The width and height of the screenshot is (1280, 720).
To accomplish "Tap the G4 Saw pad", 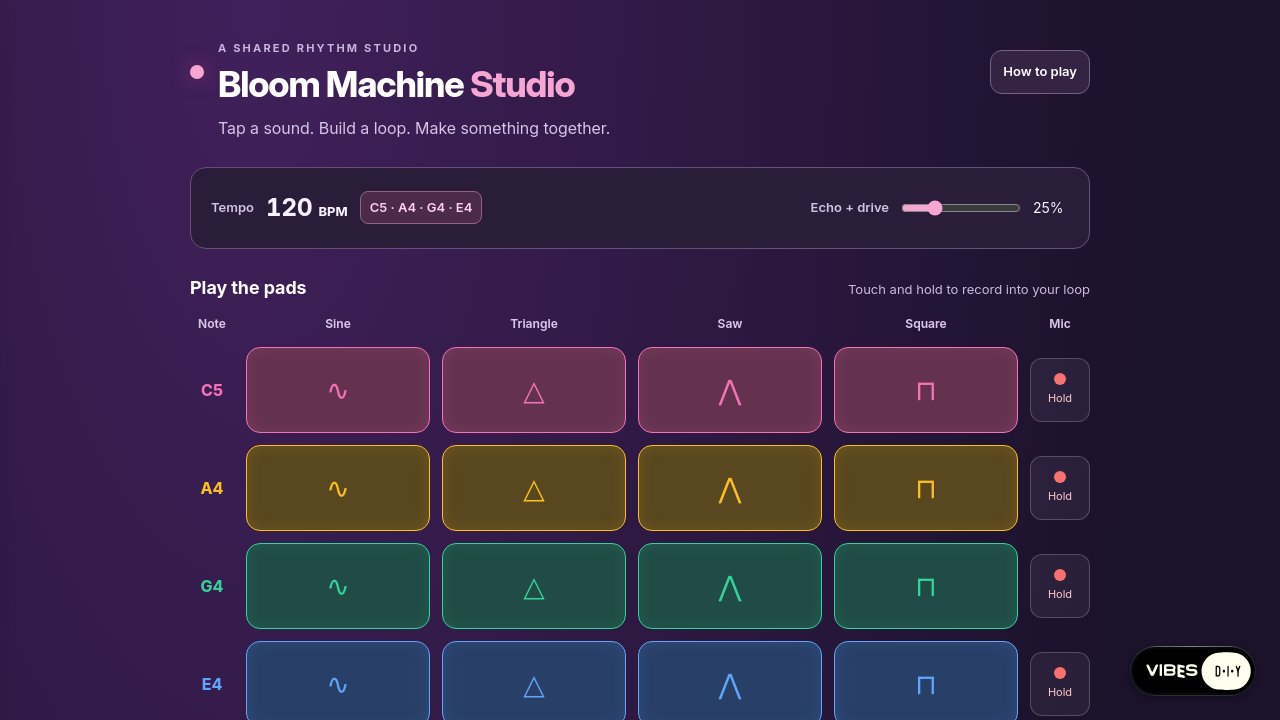I will 730,586.
